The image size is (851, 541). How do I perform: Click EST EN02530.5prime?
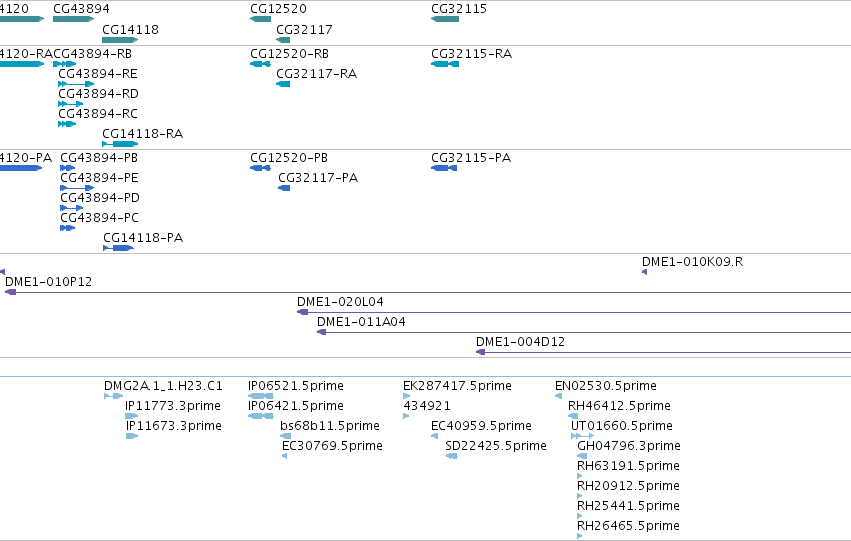558,397
